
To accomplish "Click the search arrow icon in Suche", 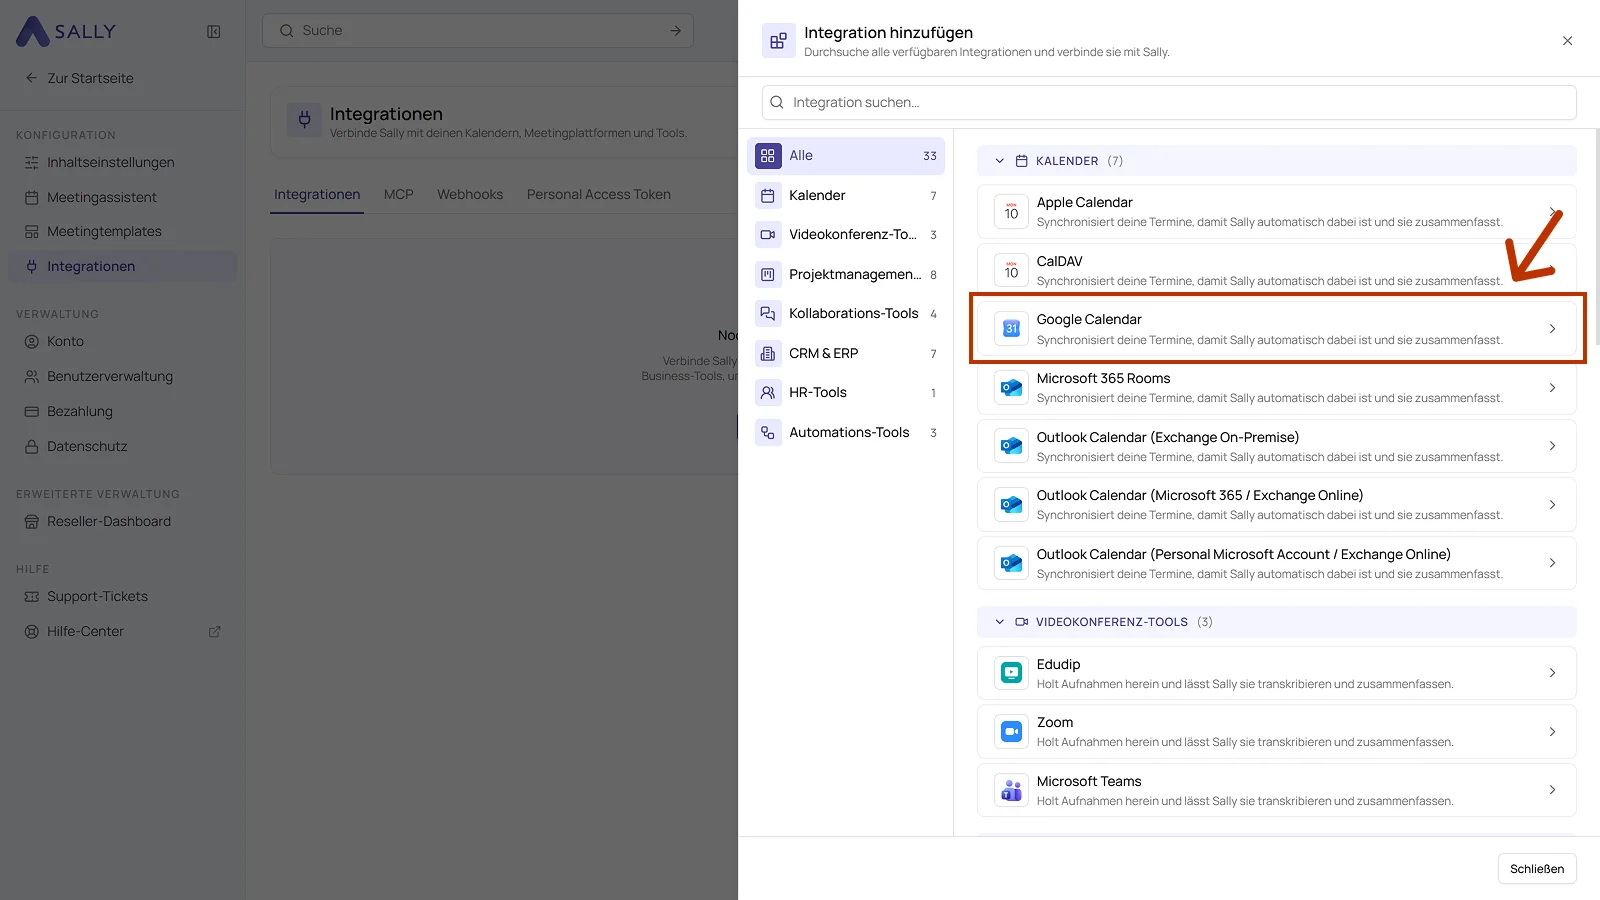I will click(675, 30).
